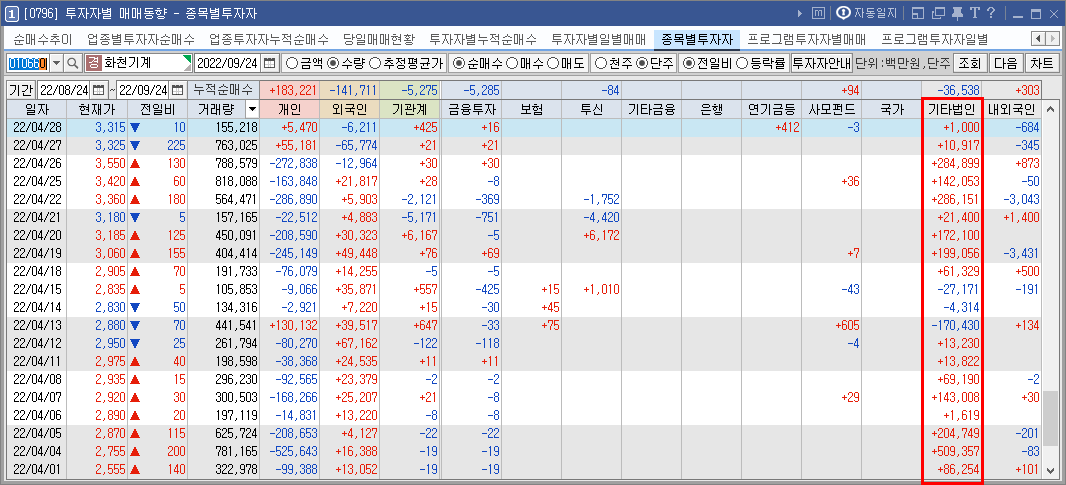Click the +509,357 cell in 기타법인 column

[952, 451]
